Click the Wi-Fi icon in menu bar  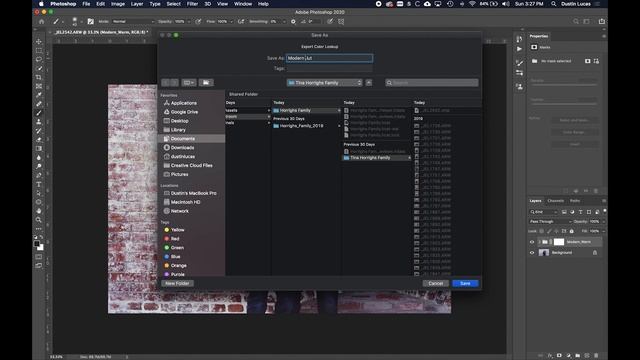[472, 4]
